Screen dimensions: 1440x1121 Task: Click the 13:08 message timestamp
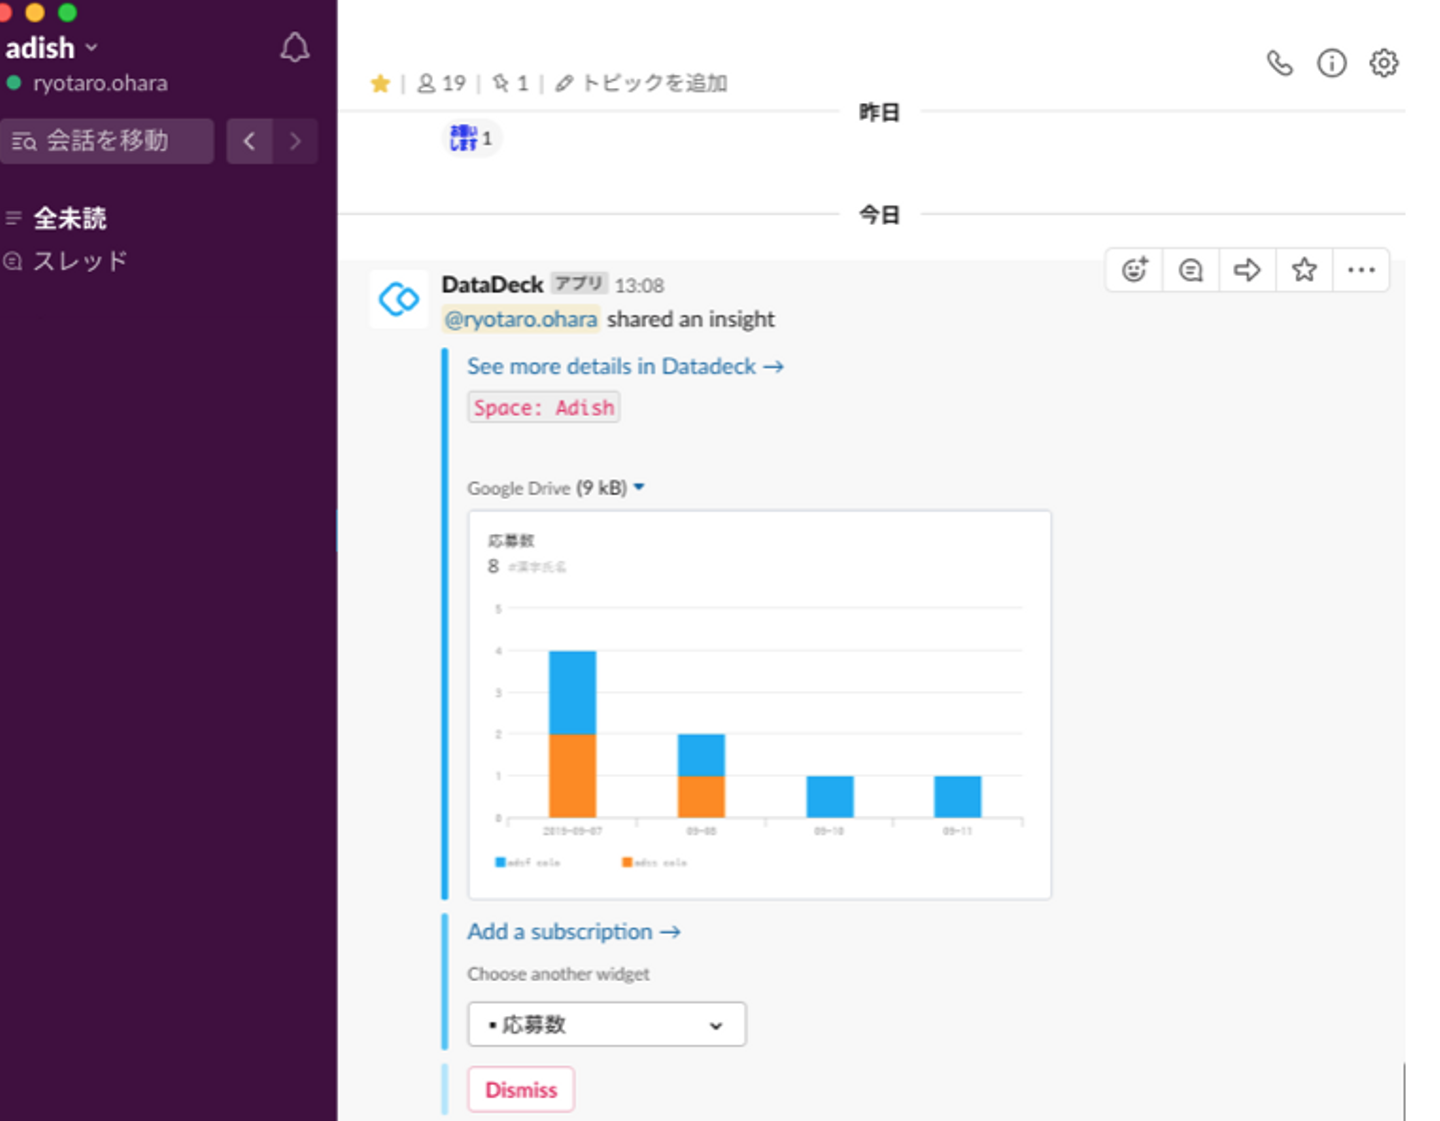[x=639, y=286]
